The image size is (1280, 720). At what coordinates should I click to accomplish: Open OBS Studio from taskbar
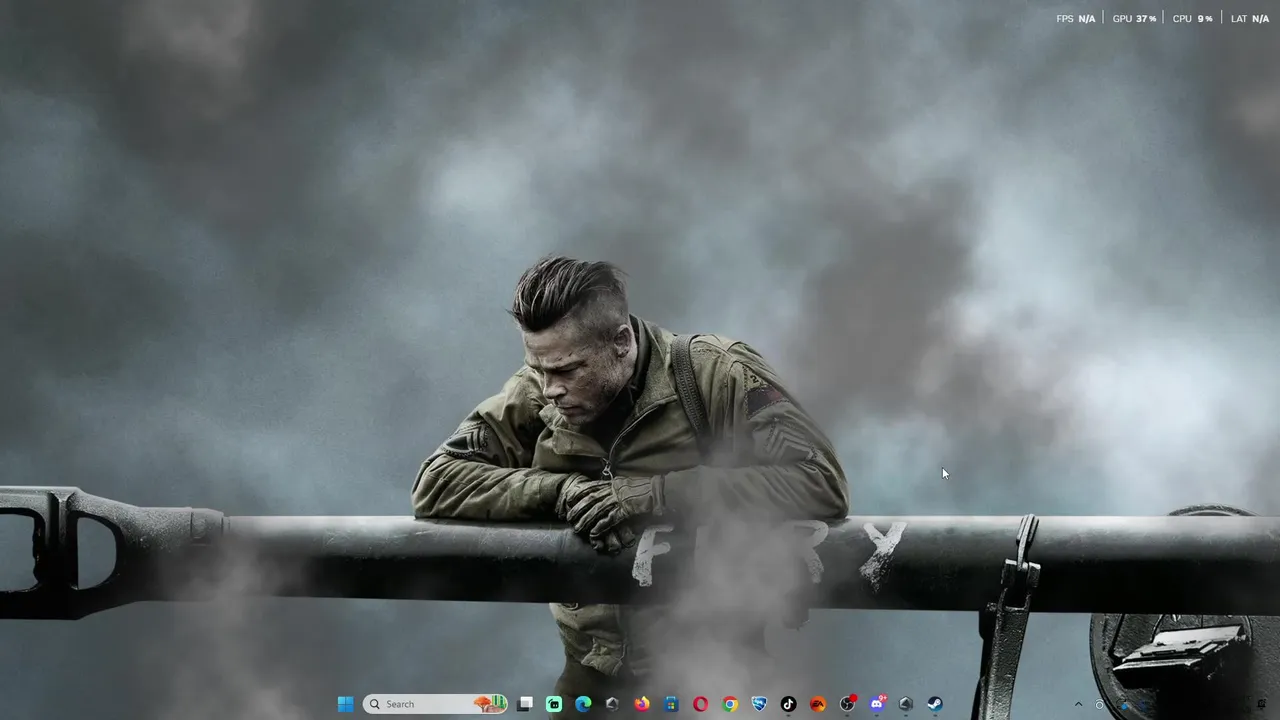847,704
